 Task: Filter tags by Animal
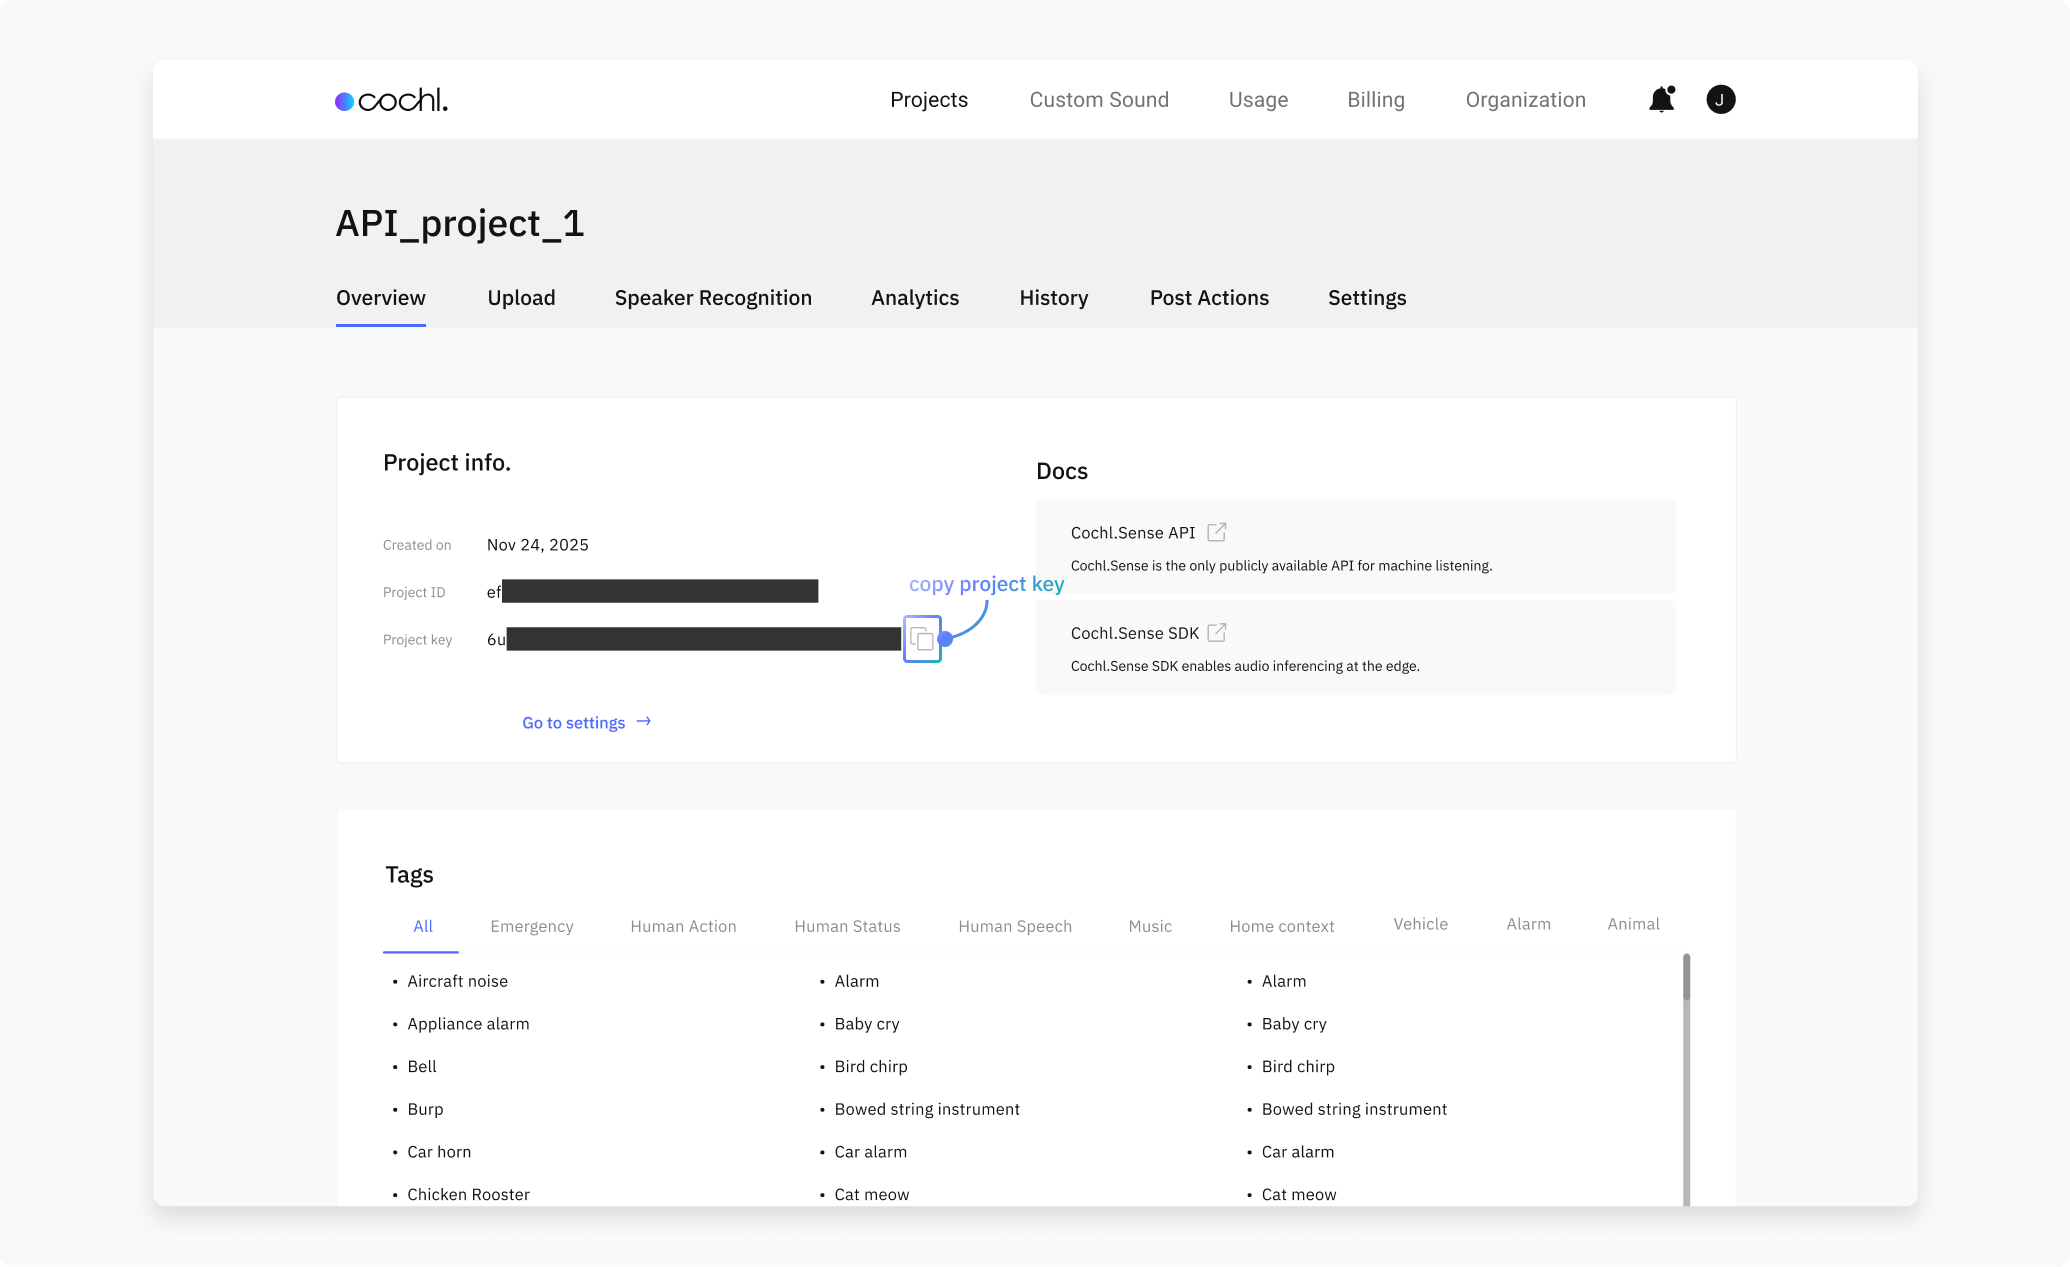tap(1633, 924)
